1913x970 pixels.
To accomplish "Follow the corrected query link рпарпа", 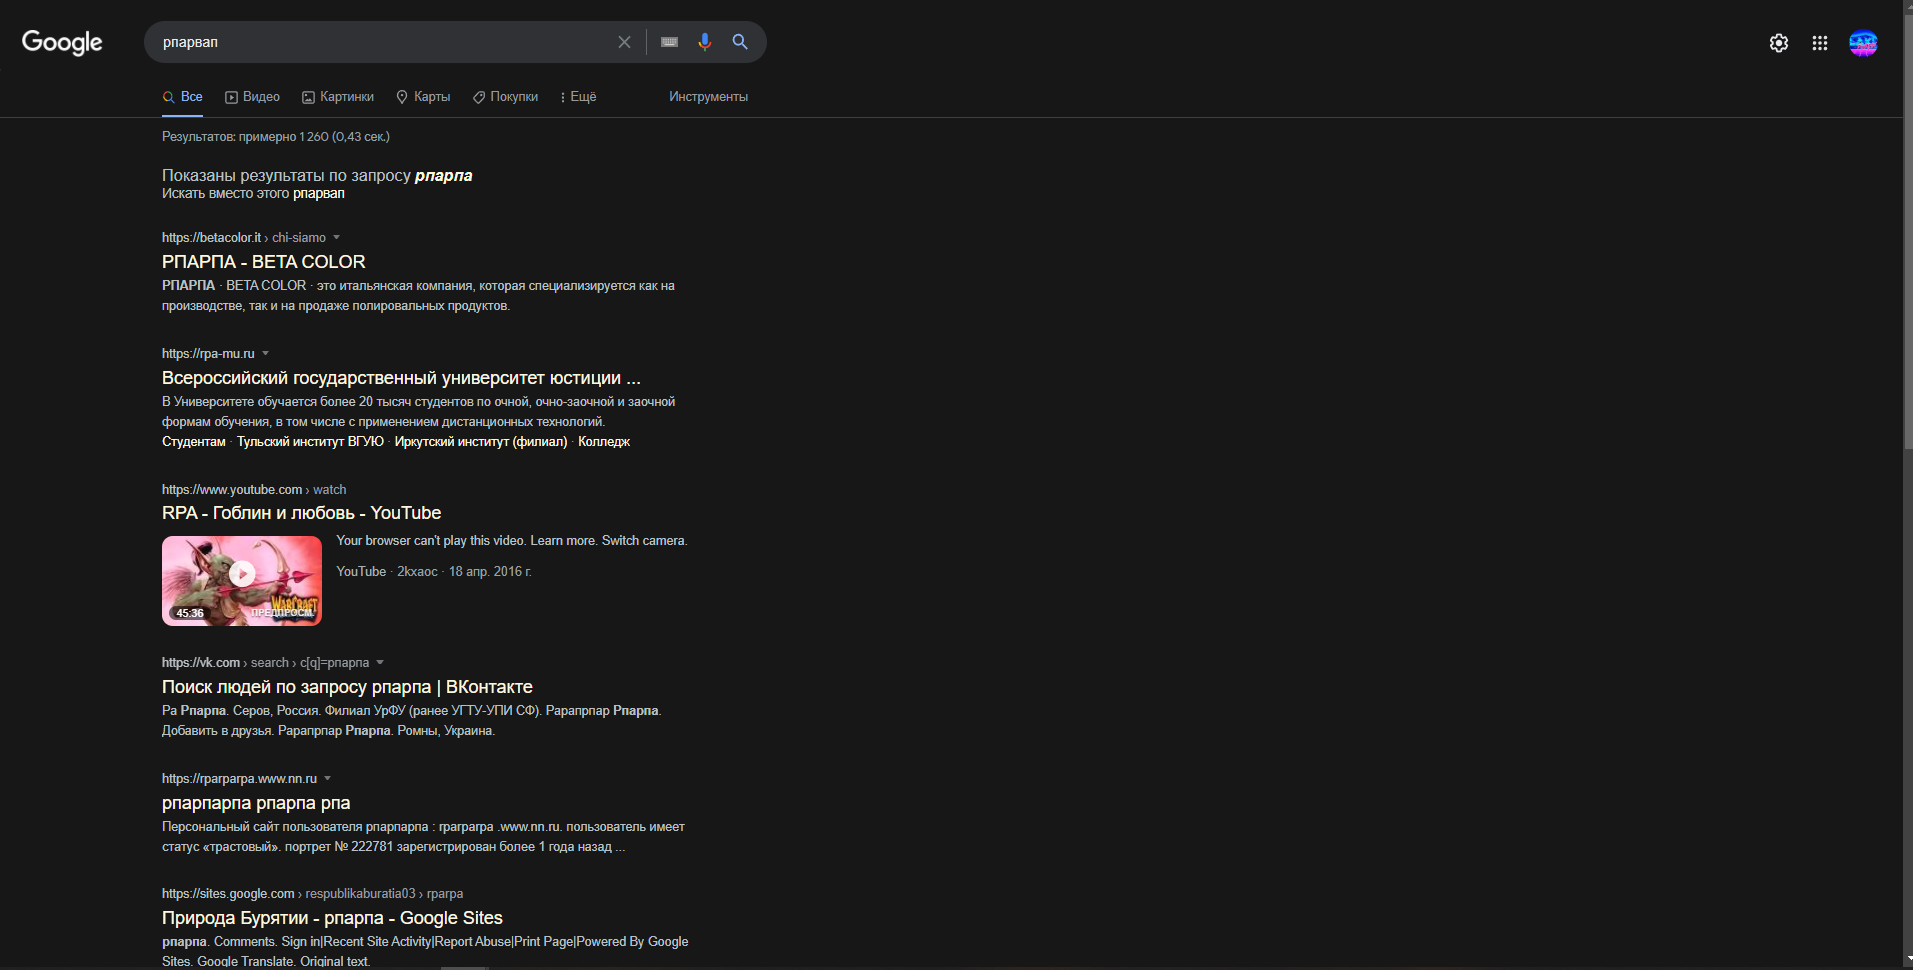I will pyautogui.click(x=443, y=175).
